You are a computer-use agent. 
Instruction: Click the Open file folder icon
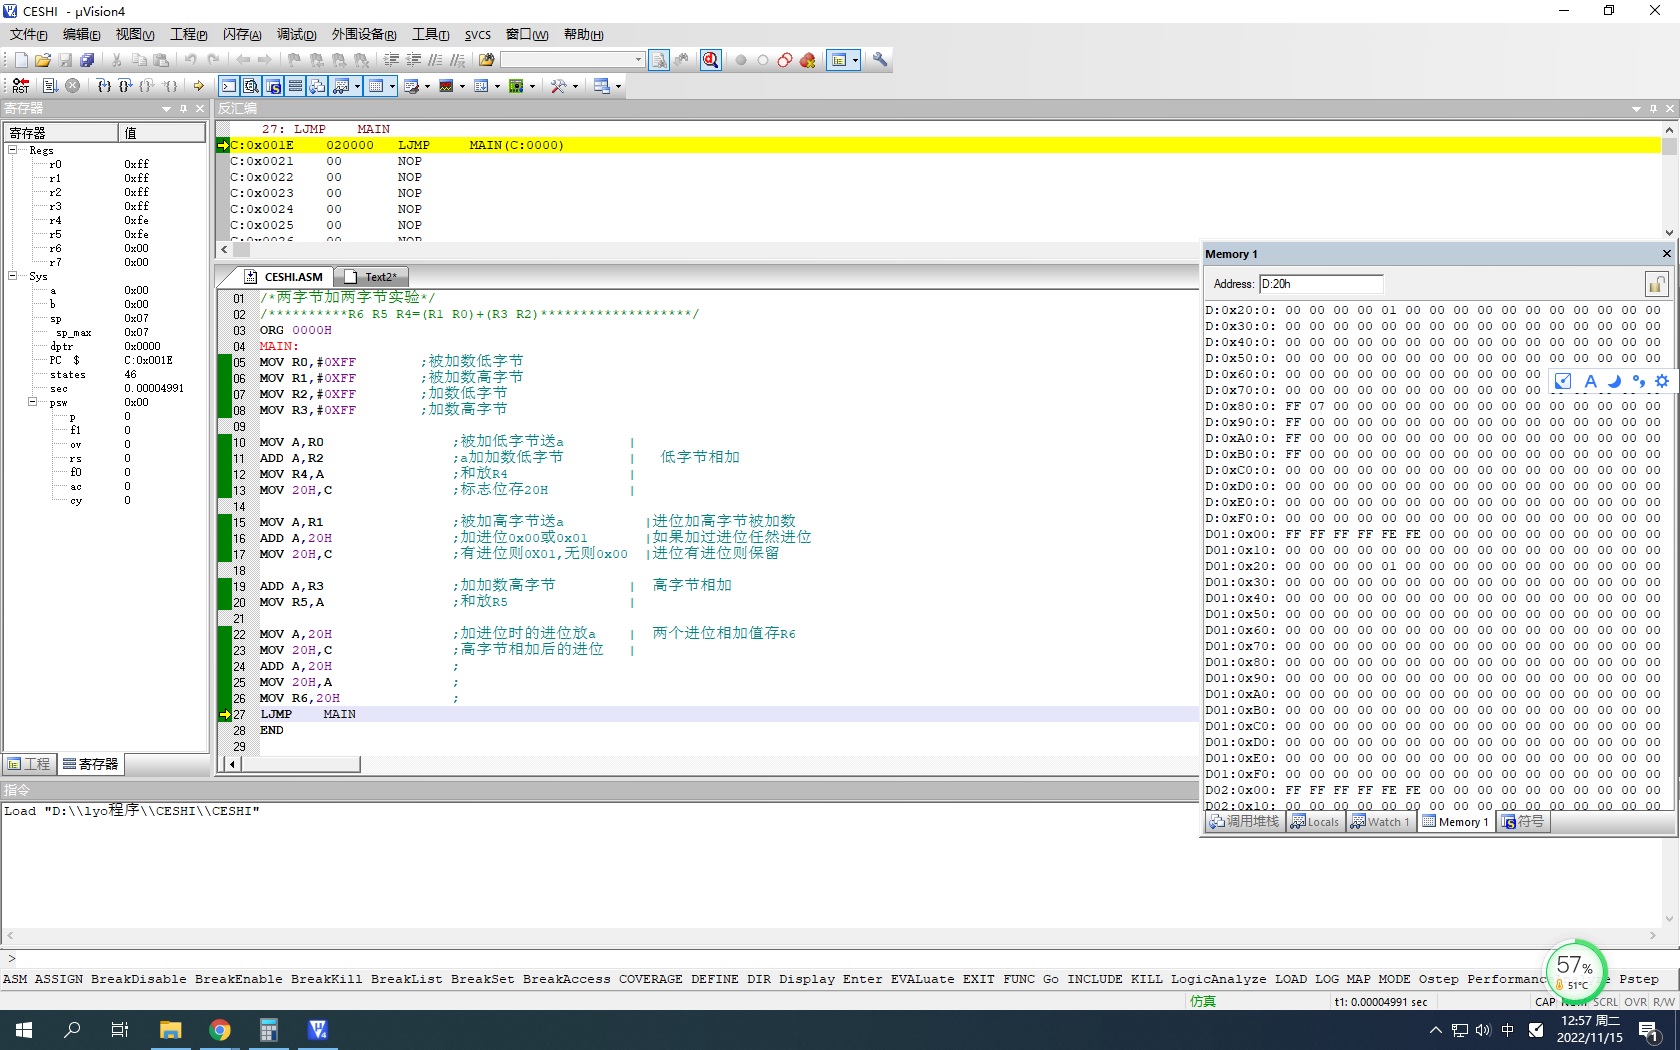coord(43,60)
